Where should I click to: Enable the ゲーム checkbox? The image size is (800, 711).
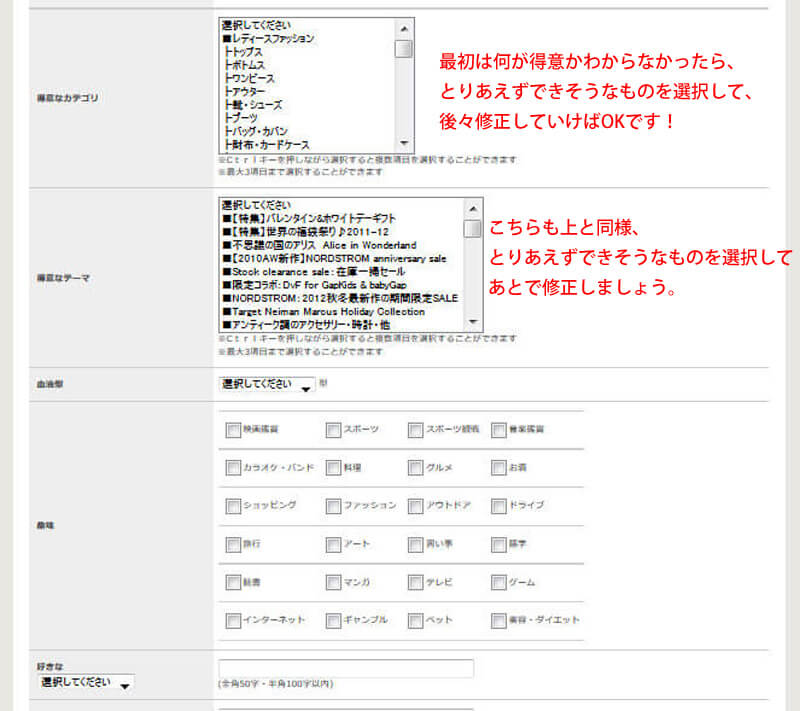(498, 583)
